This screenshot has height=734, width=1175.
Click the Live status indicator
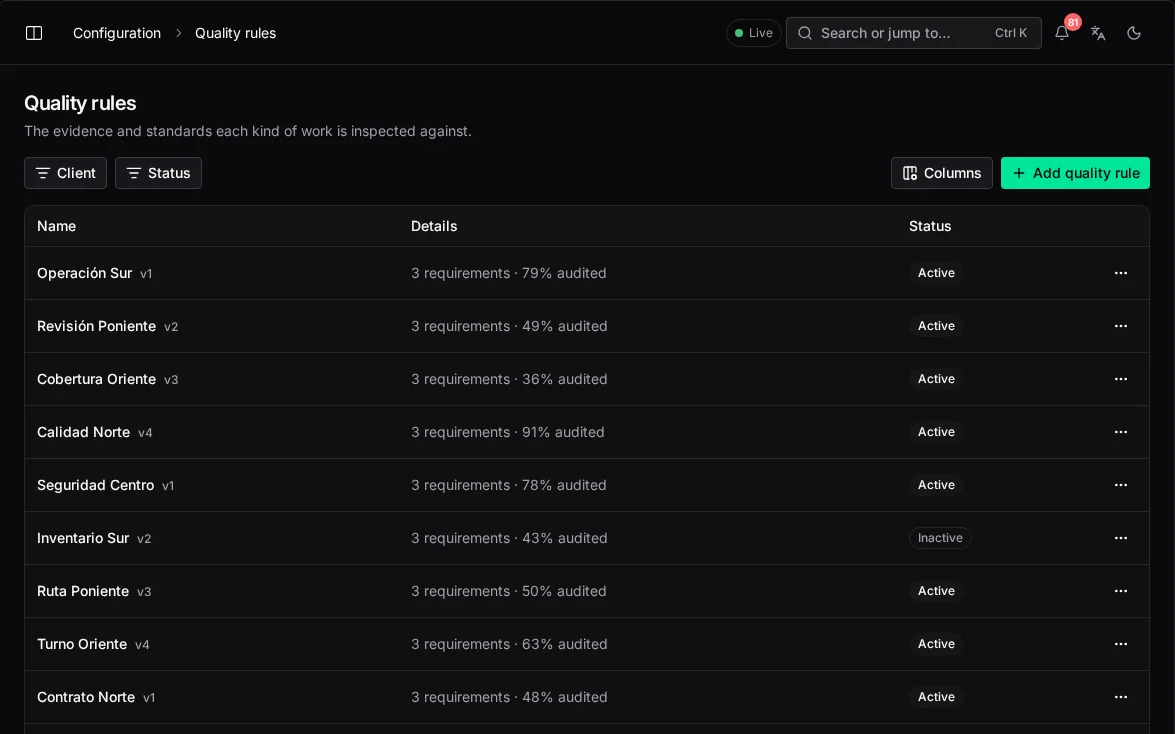[753, 33]
